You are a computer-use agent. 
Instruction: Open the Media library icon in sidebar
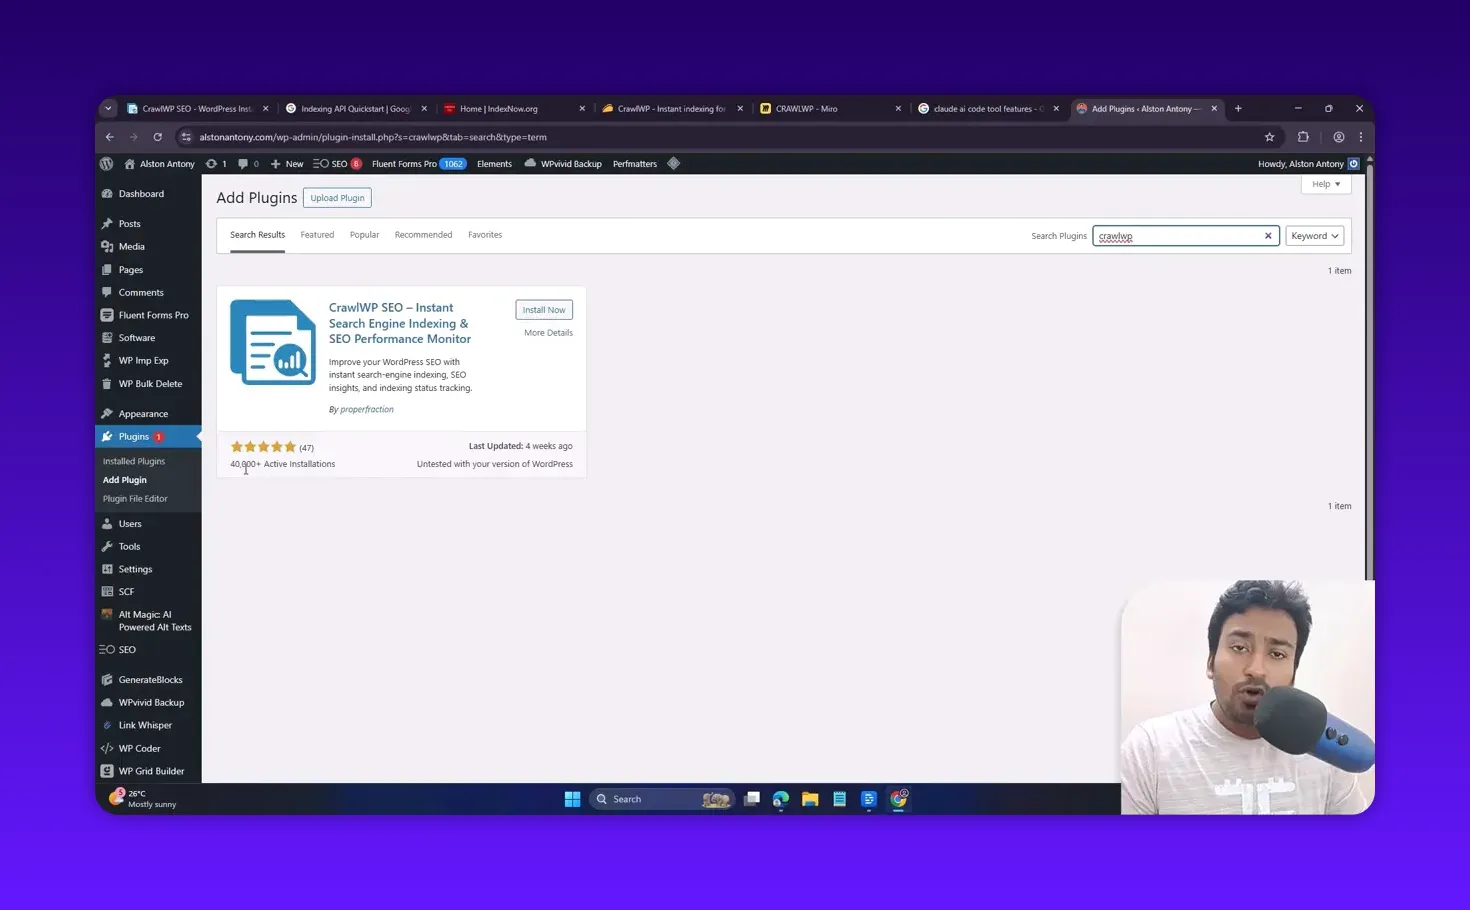[109, 246]
